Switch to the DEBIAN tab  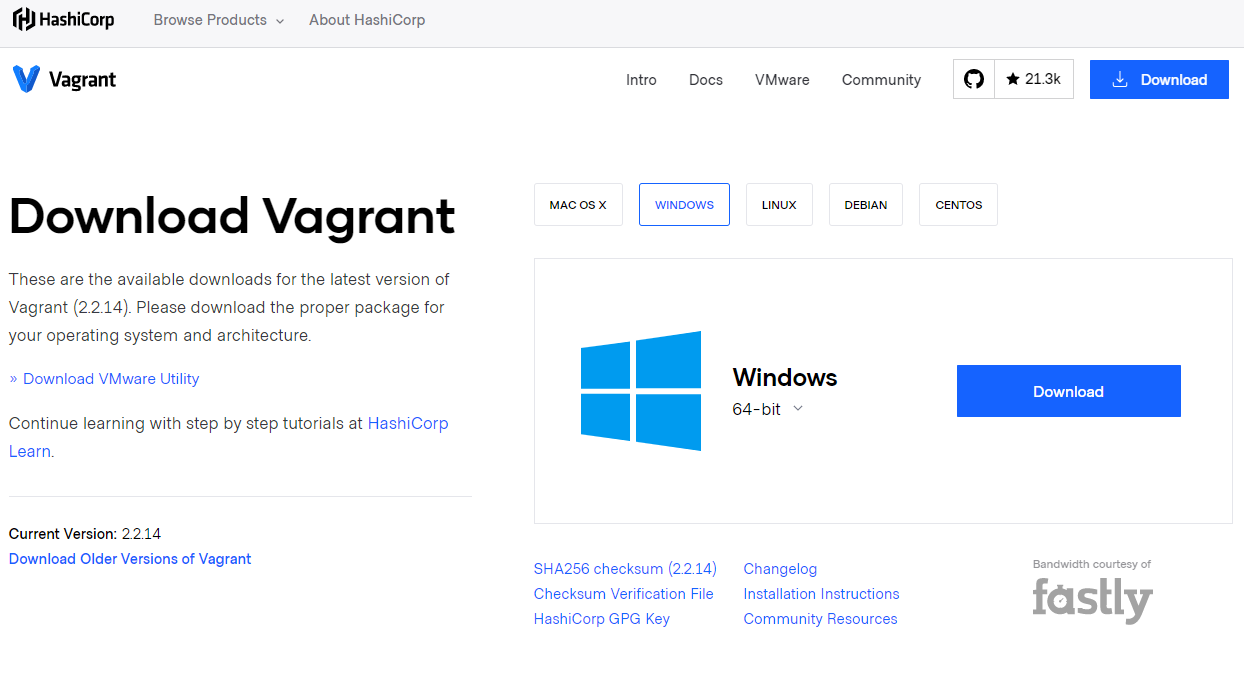tap(865, 205)
